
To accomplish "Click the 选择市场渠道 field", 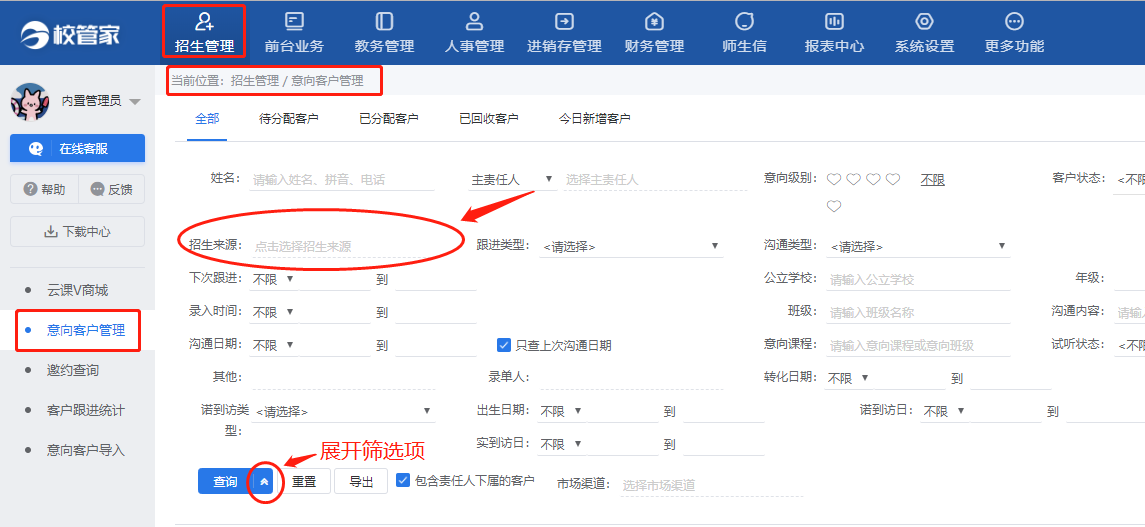I will click(711, 485).
